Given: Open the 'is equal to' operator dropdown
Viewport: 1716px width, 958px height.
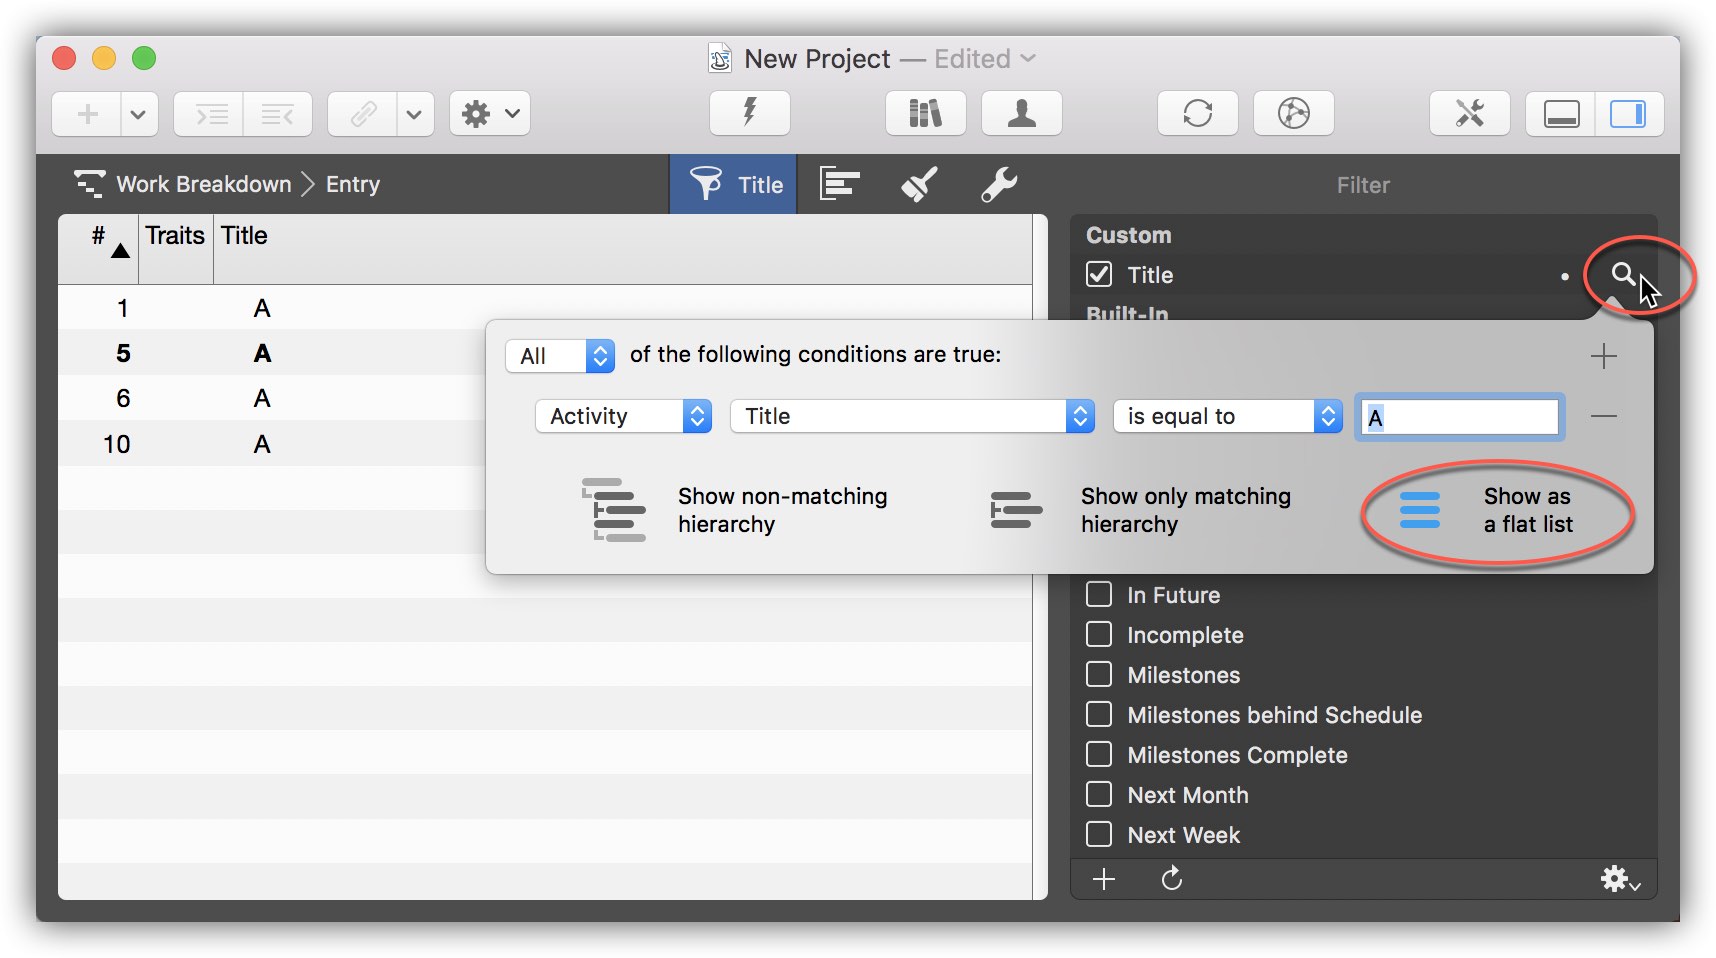Looking at the screenshot, I should coord(1226,416).
